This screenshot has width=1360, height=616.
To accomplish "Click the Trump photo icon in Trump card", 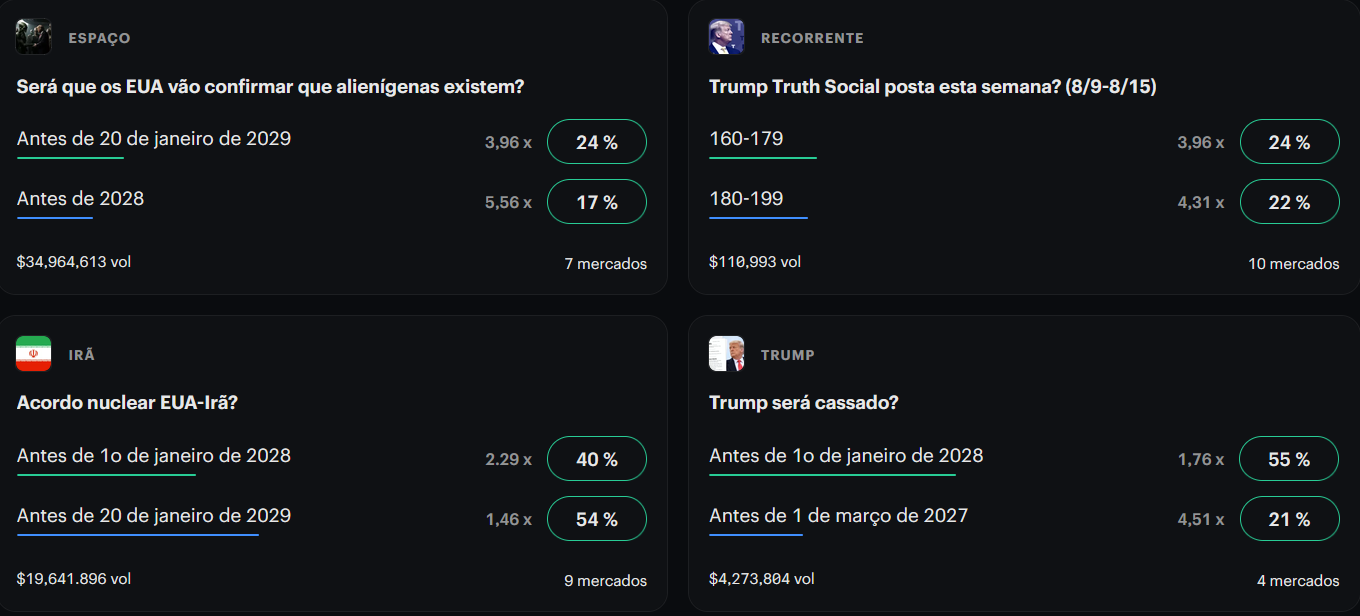I will [x=726, y=354].
